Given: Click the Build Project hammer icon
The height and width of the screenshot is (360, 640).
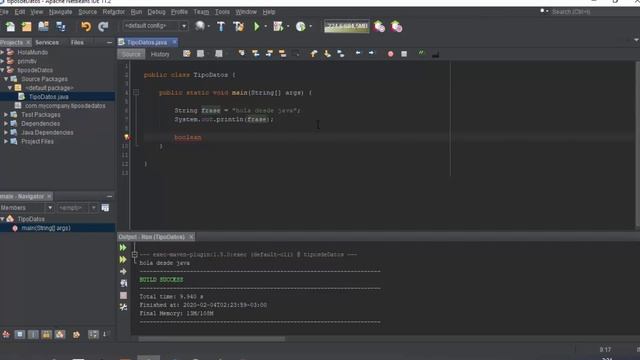Looking at the screenshot, I should point(221,27).
